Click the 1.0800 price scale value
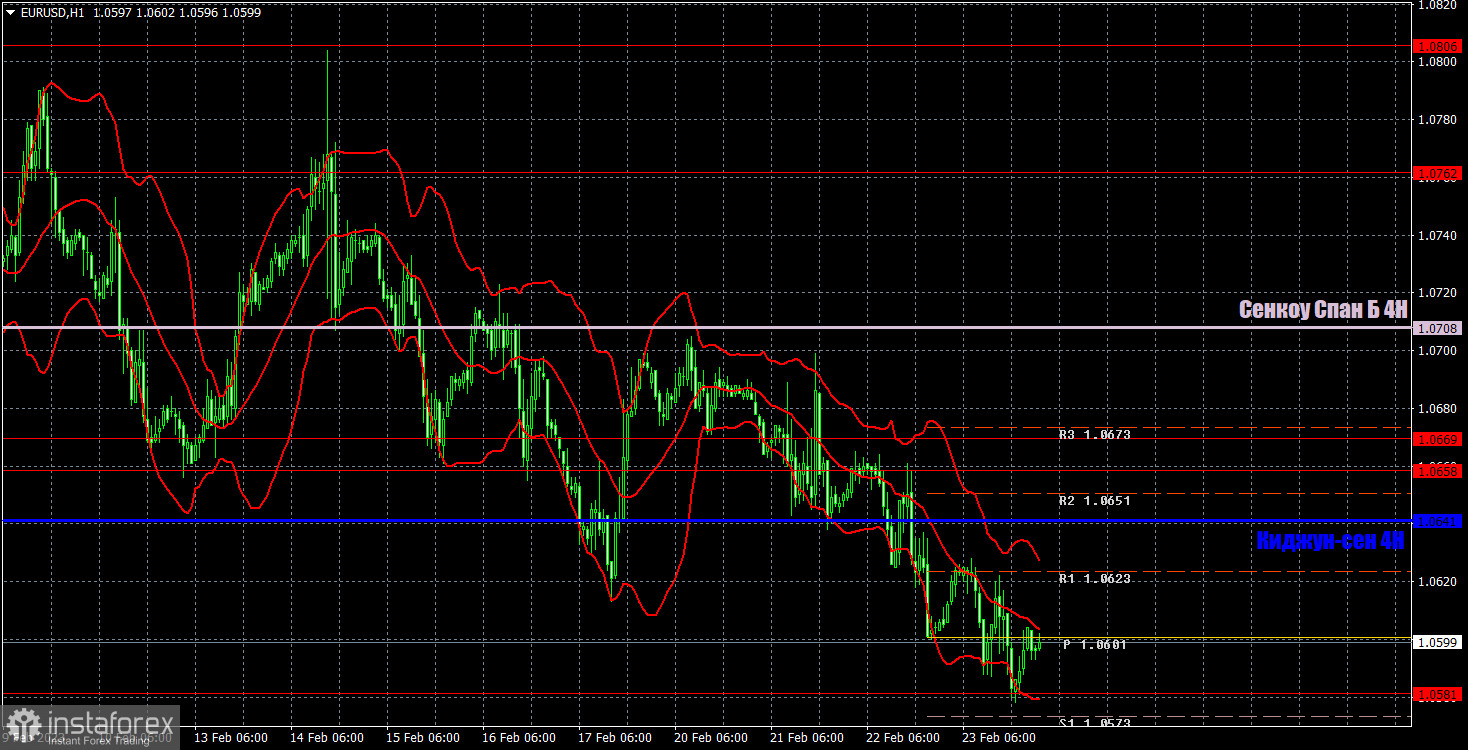1468x750 pixels. (1438, 62)
